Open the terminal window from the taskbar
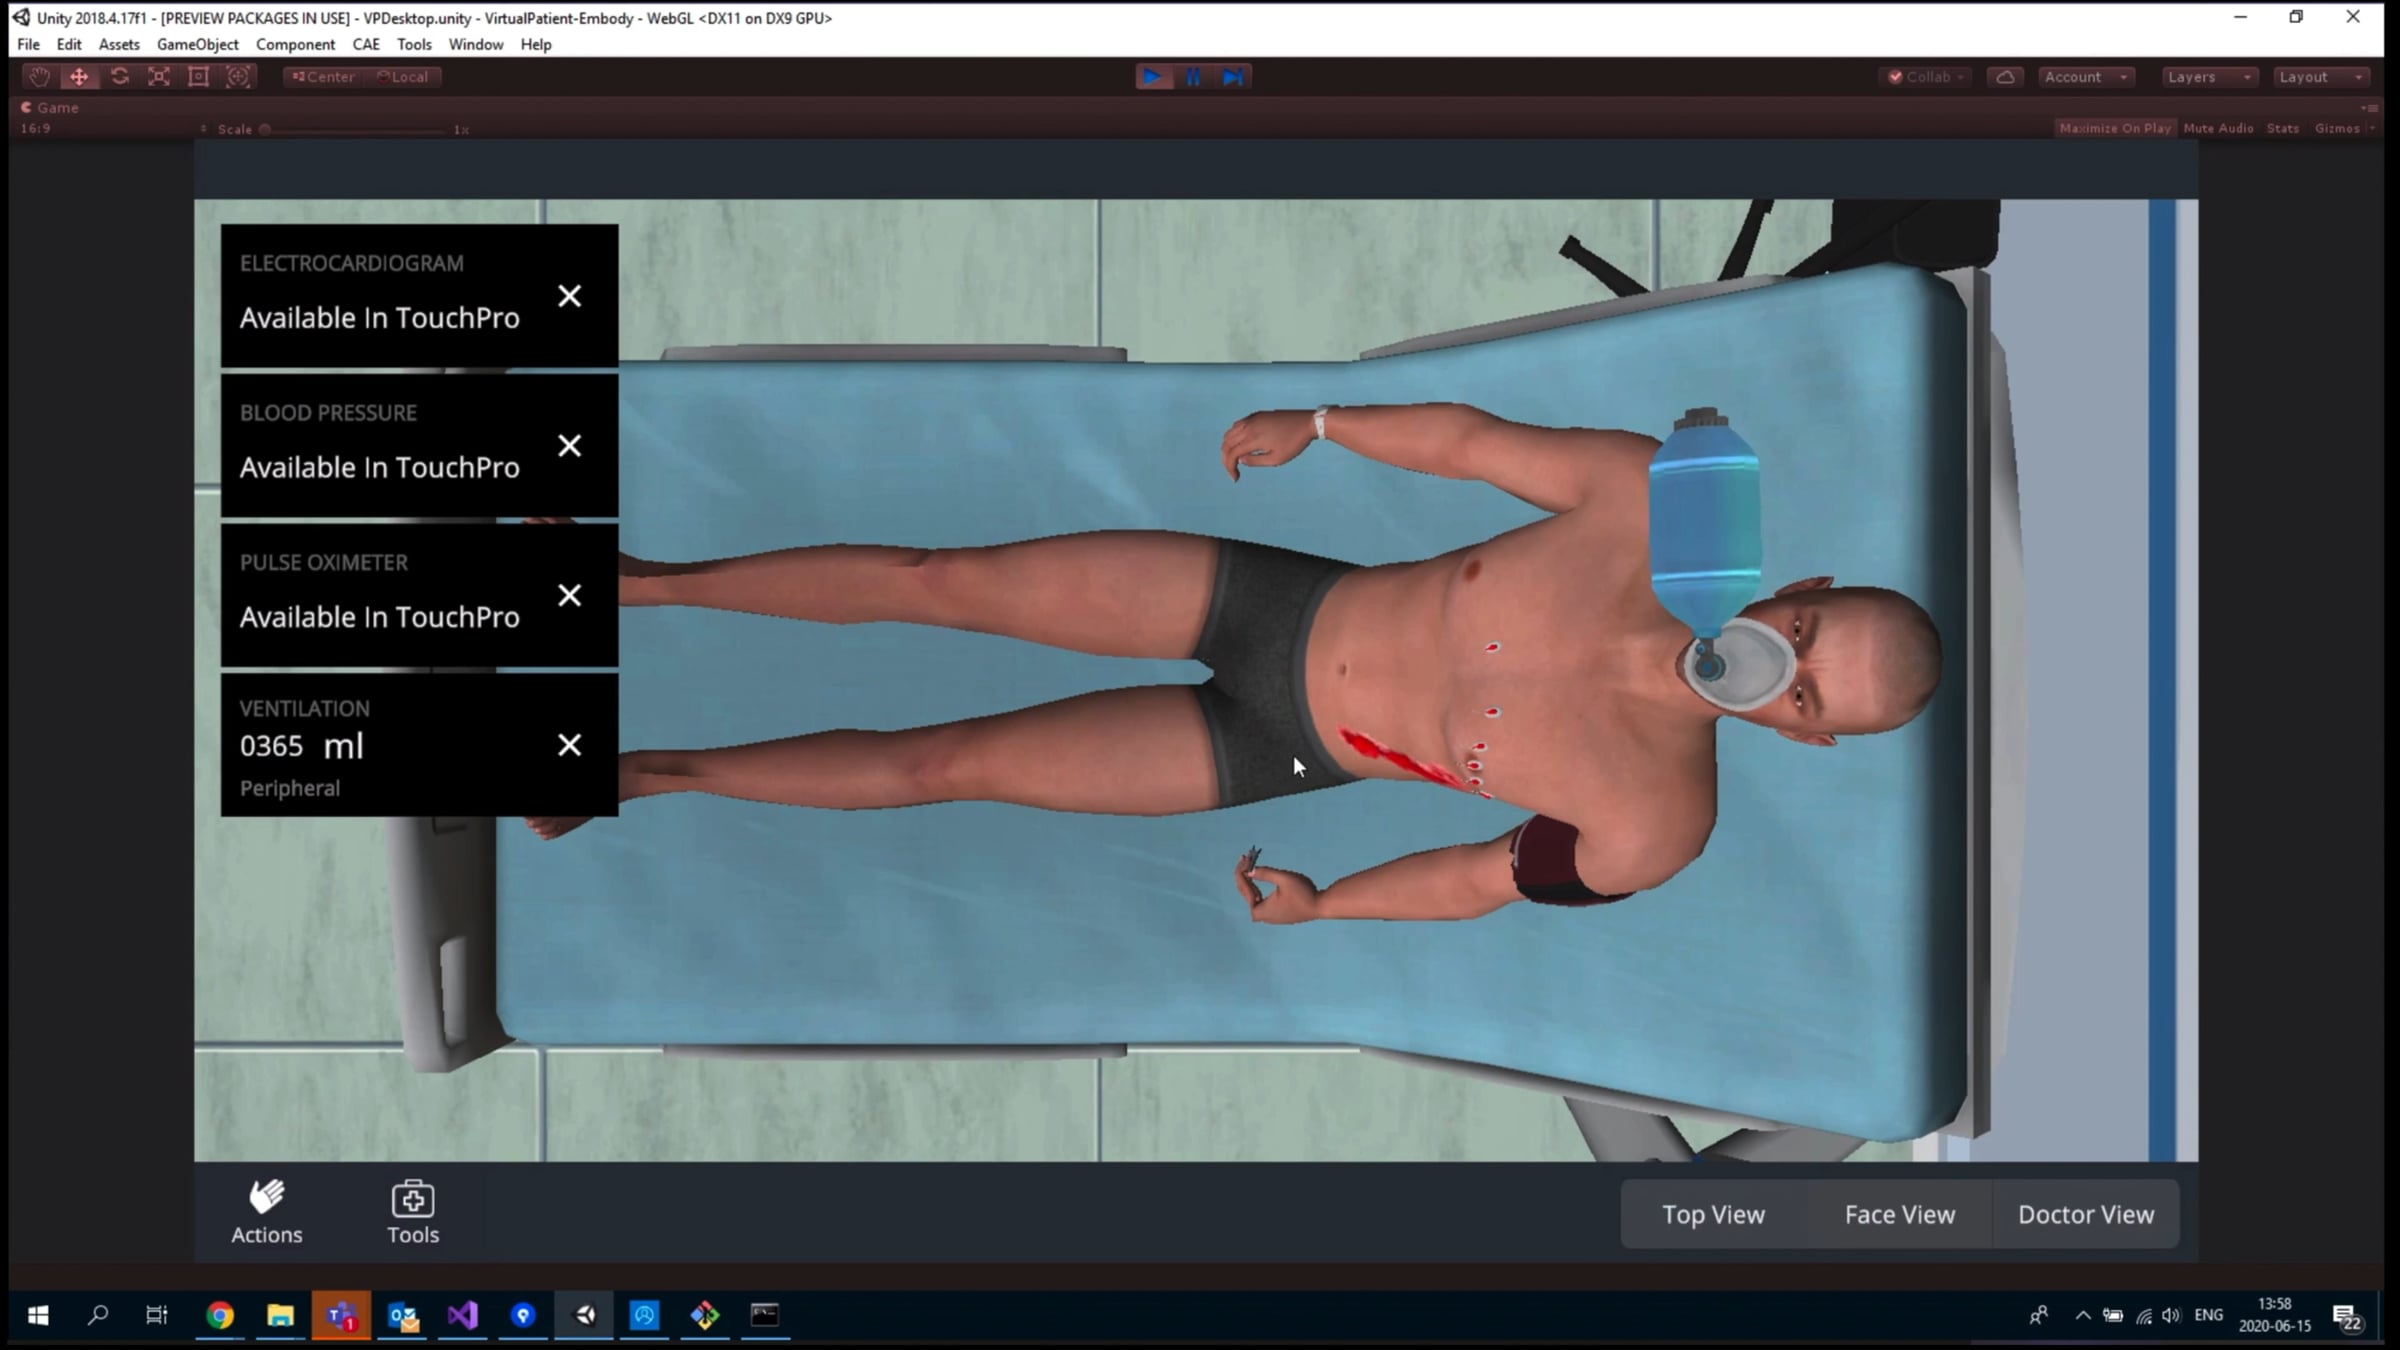This screenshot has height=1350, width=2400. pos(765,1315)
